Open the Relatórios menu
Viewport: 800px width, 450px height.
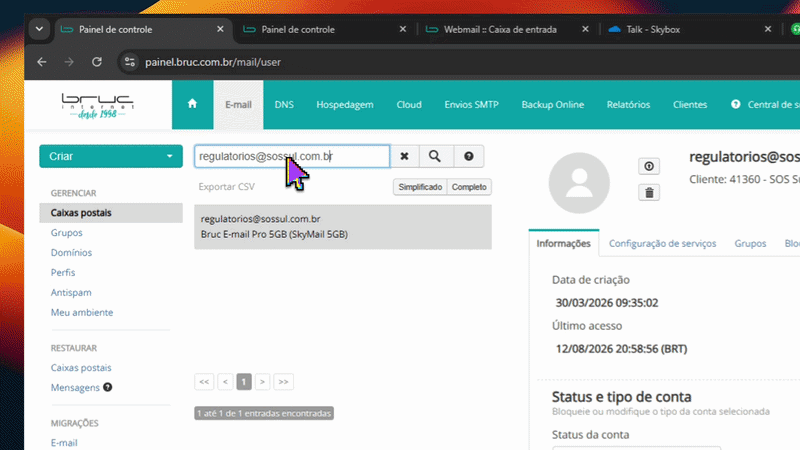click(x=629, y=105)
